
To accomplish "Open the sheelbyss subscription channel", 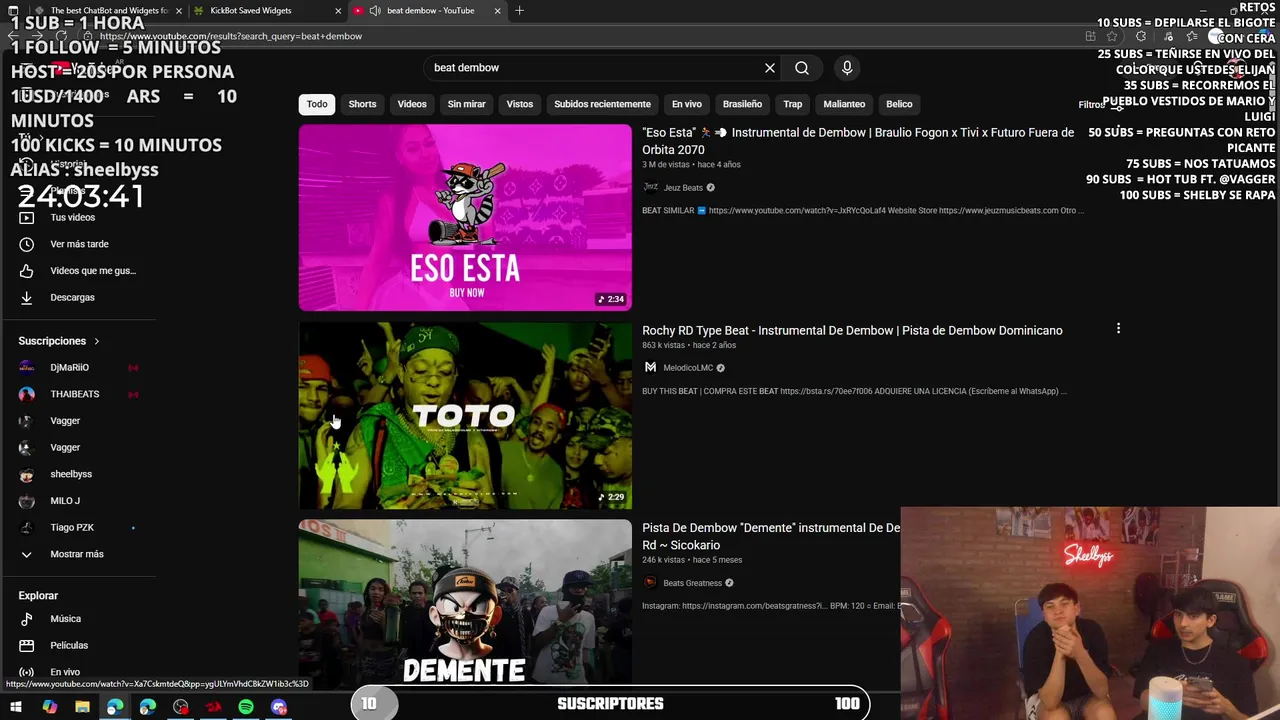I will point(70,474).
